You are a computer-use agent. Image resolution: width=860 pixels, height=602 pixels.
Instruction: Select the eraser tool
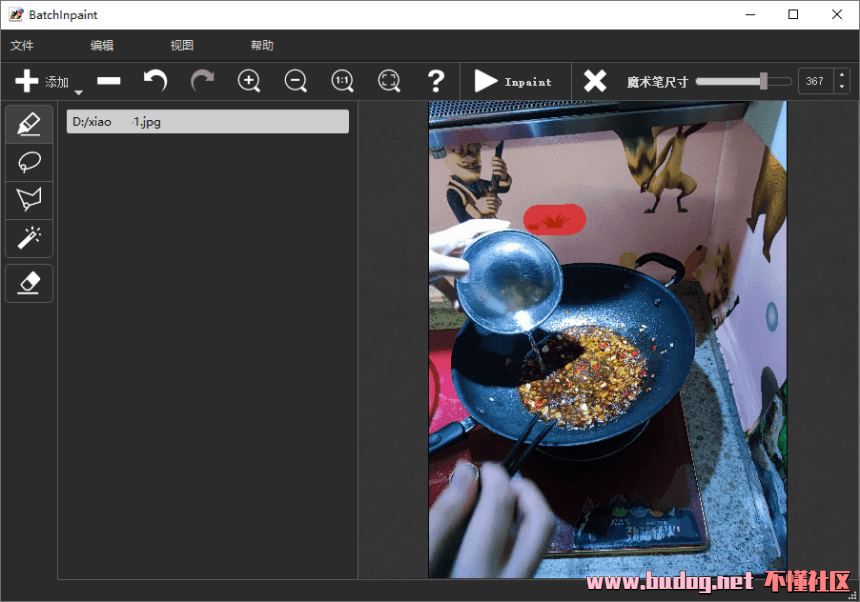click(29, 283)
